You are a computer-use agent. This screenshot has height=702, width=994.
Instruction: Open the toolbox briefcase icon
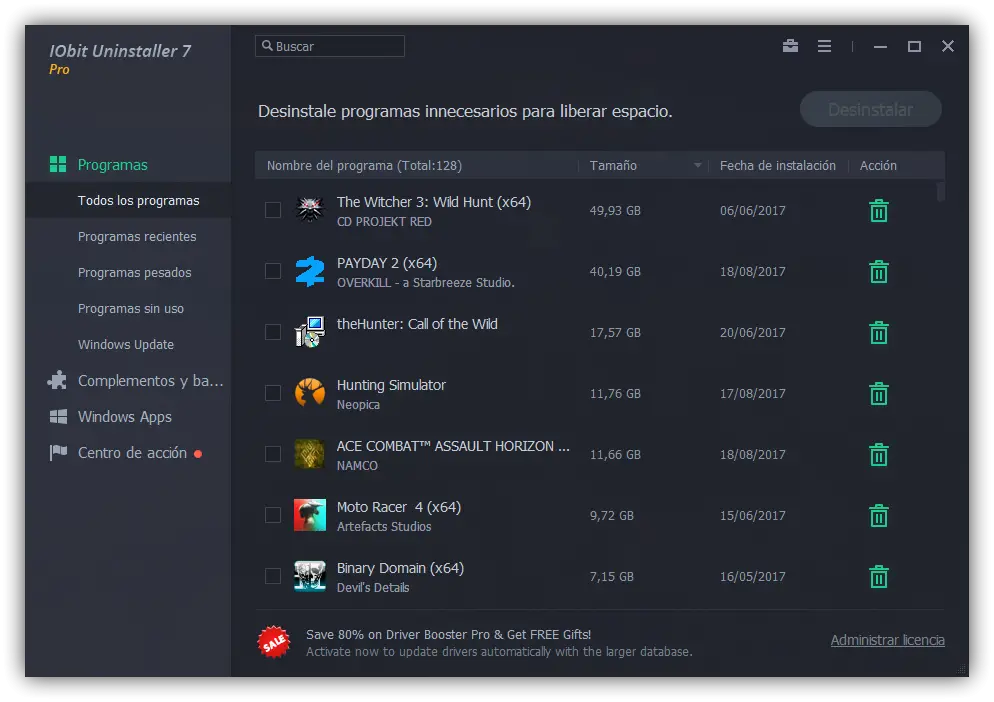[790, 46]
